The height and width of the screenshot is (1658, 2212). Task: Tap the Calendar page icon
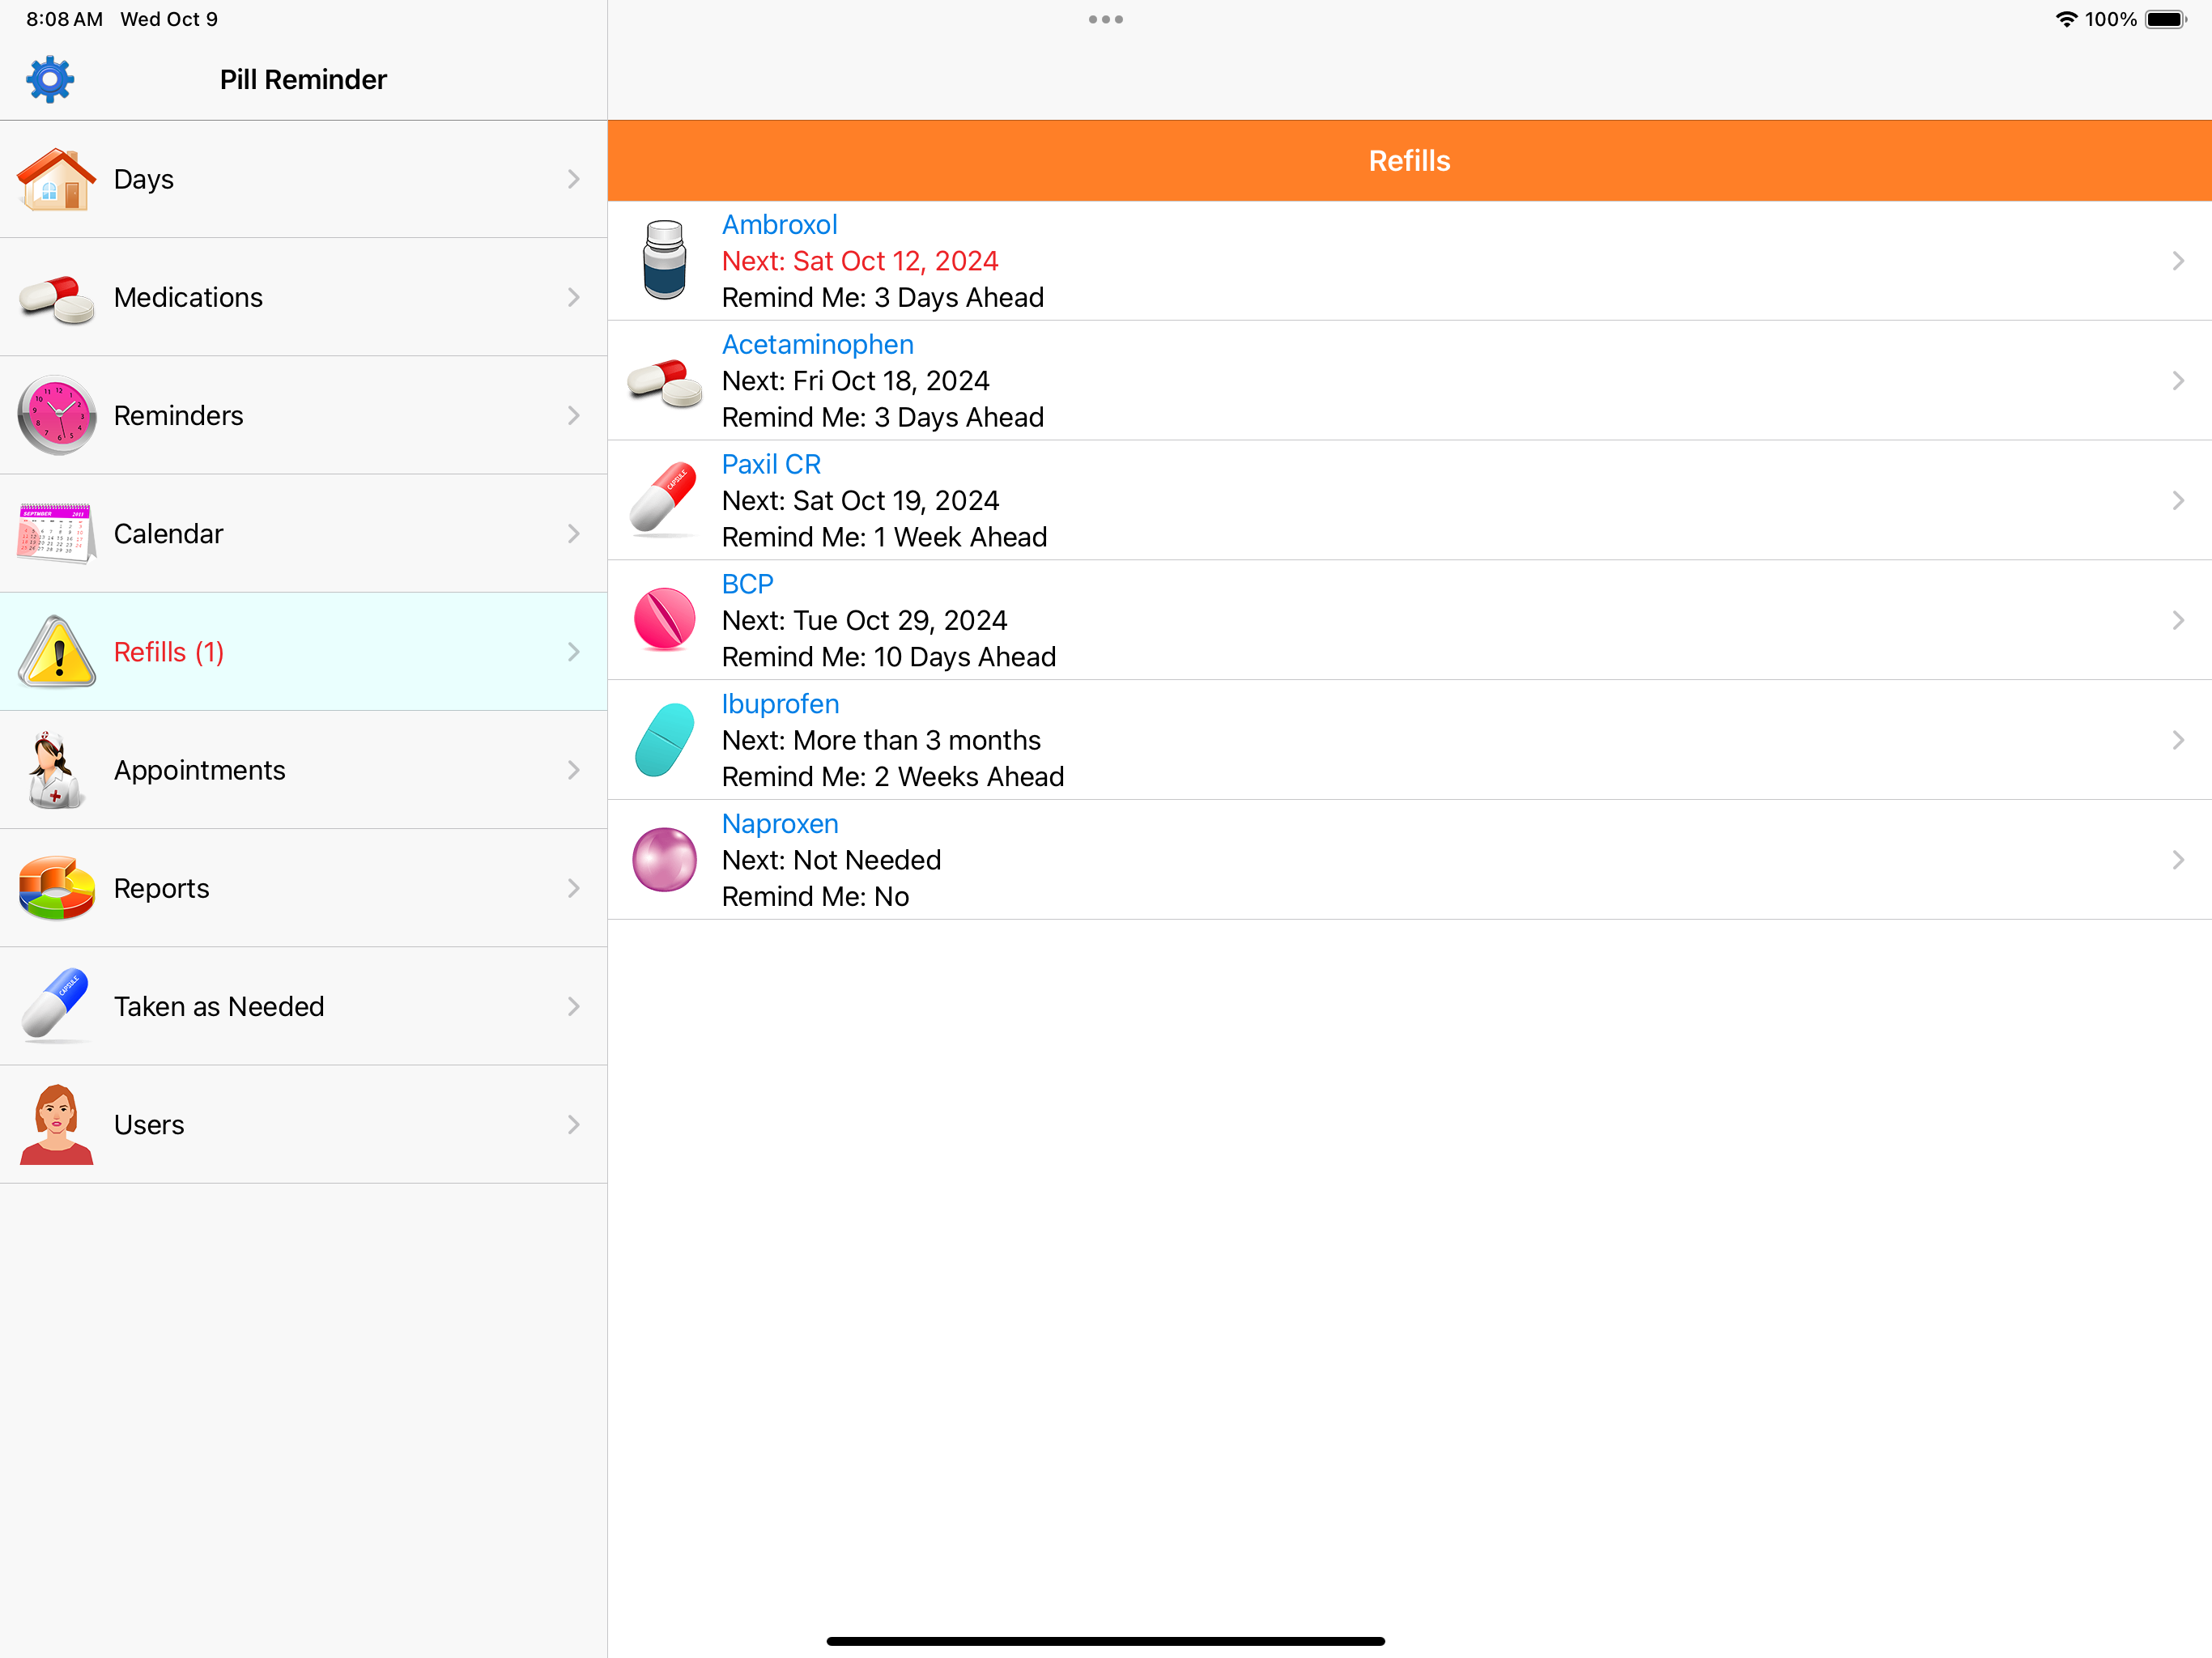[x=57, y=533]
